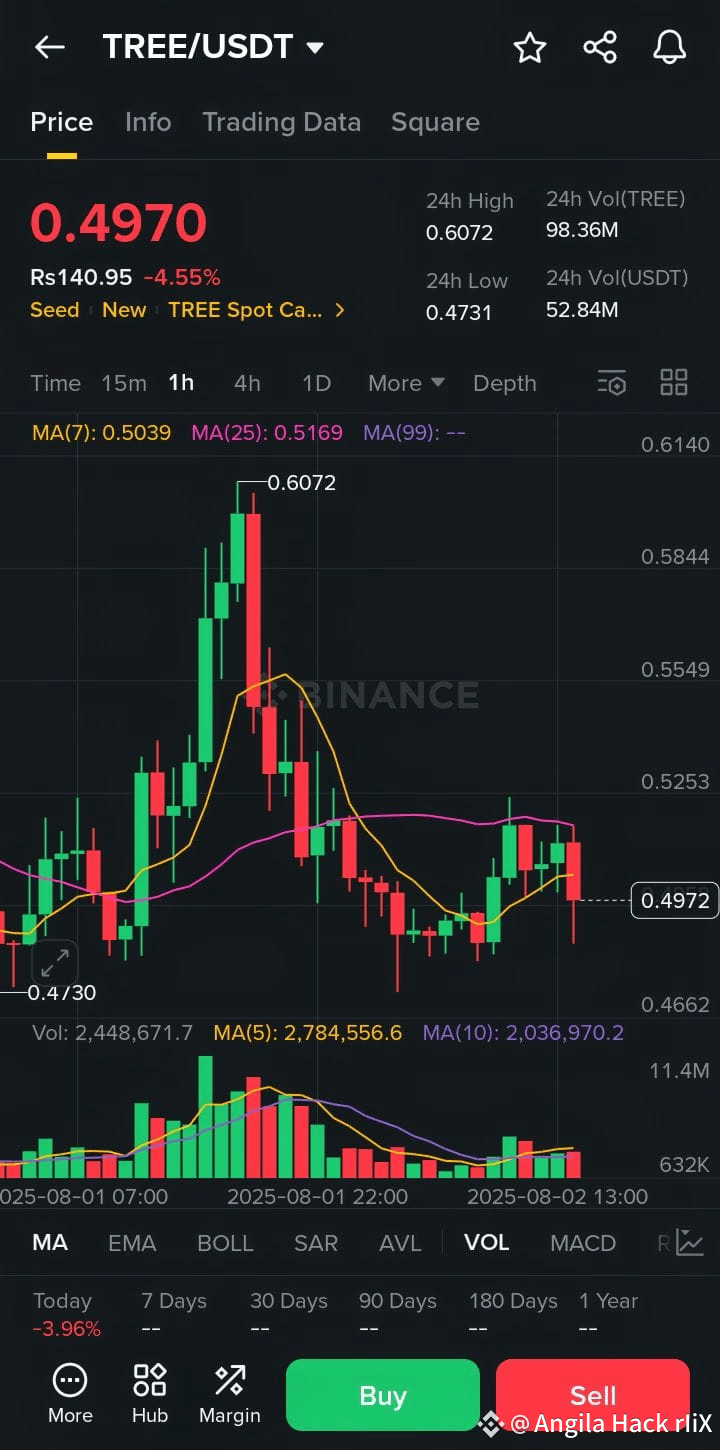Select the 15m interval
720x1450 pixels.
[x=124, y=383]
